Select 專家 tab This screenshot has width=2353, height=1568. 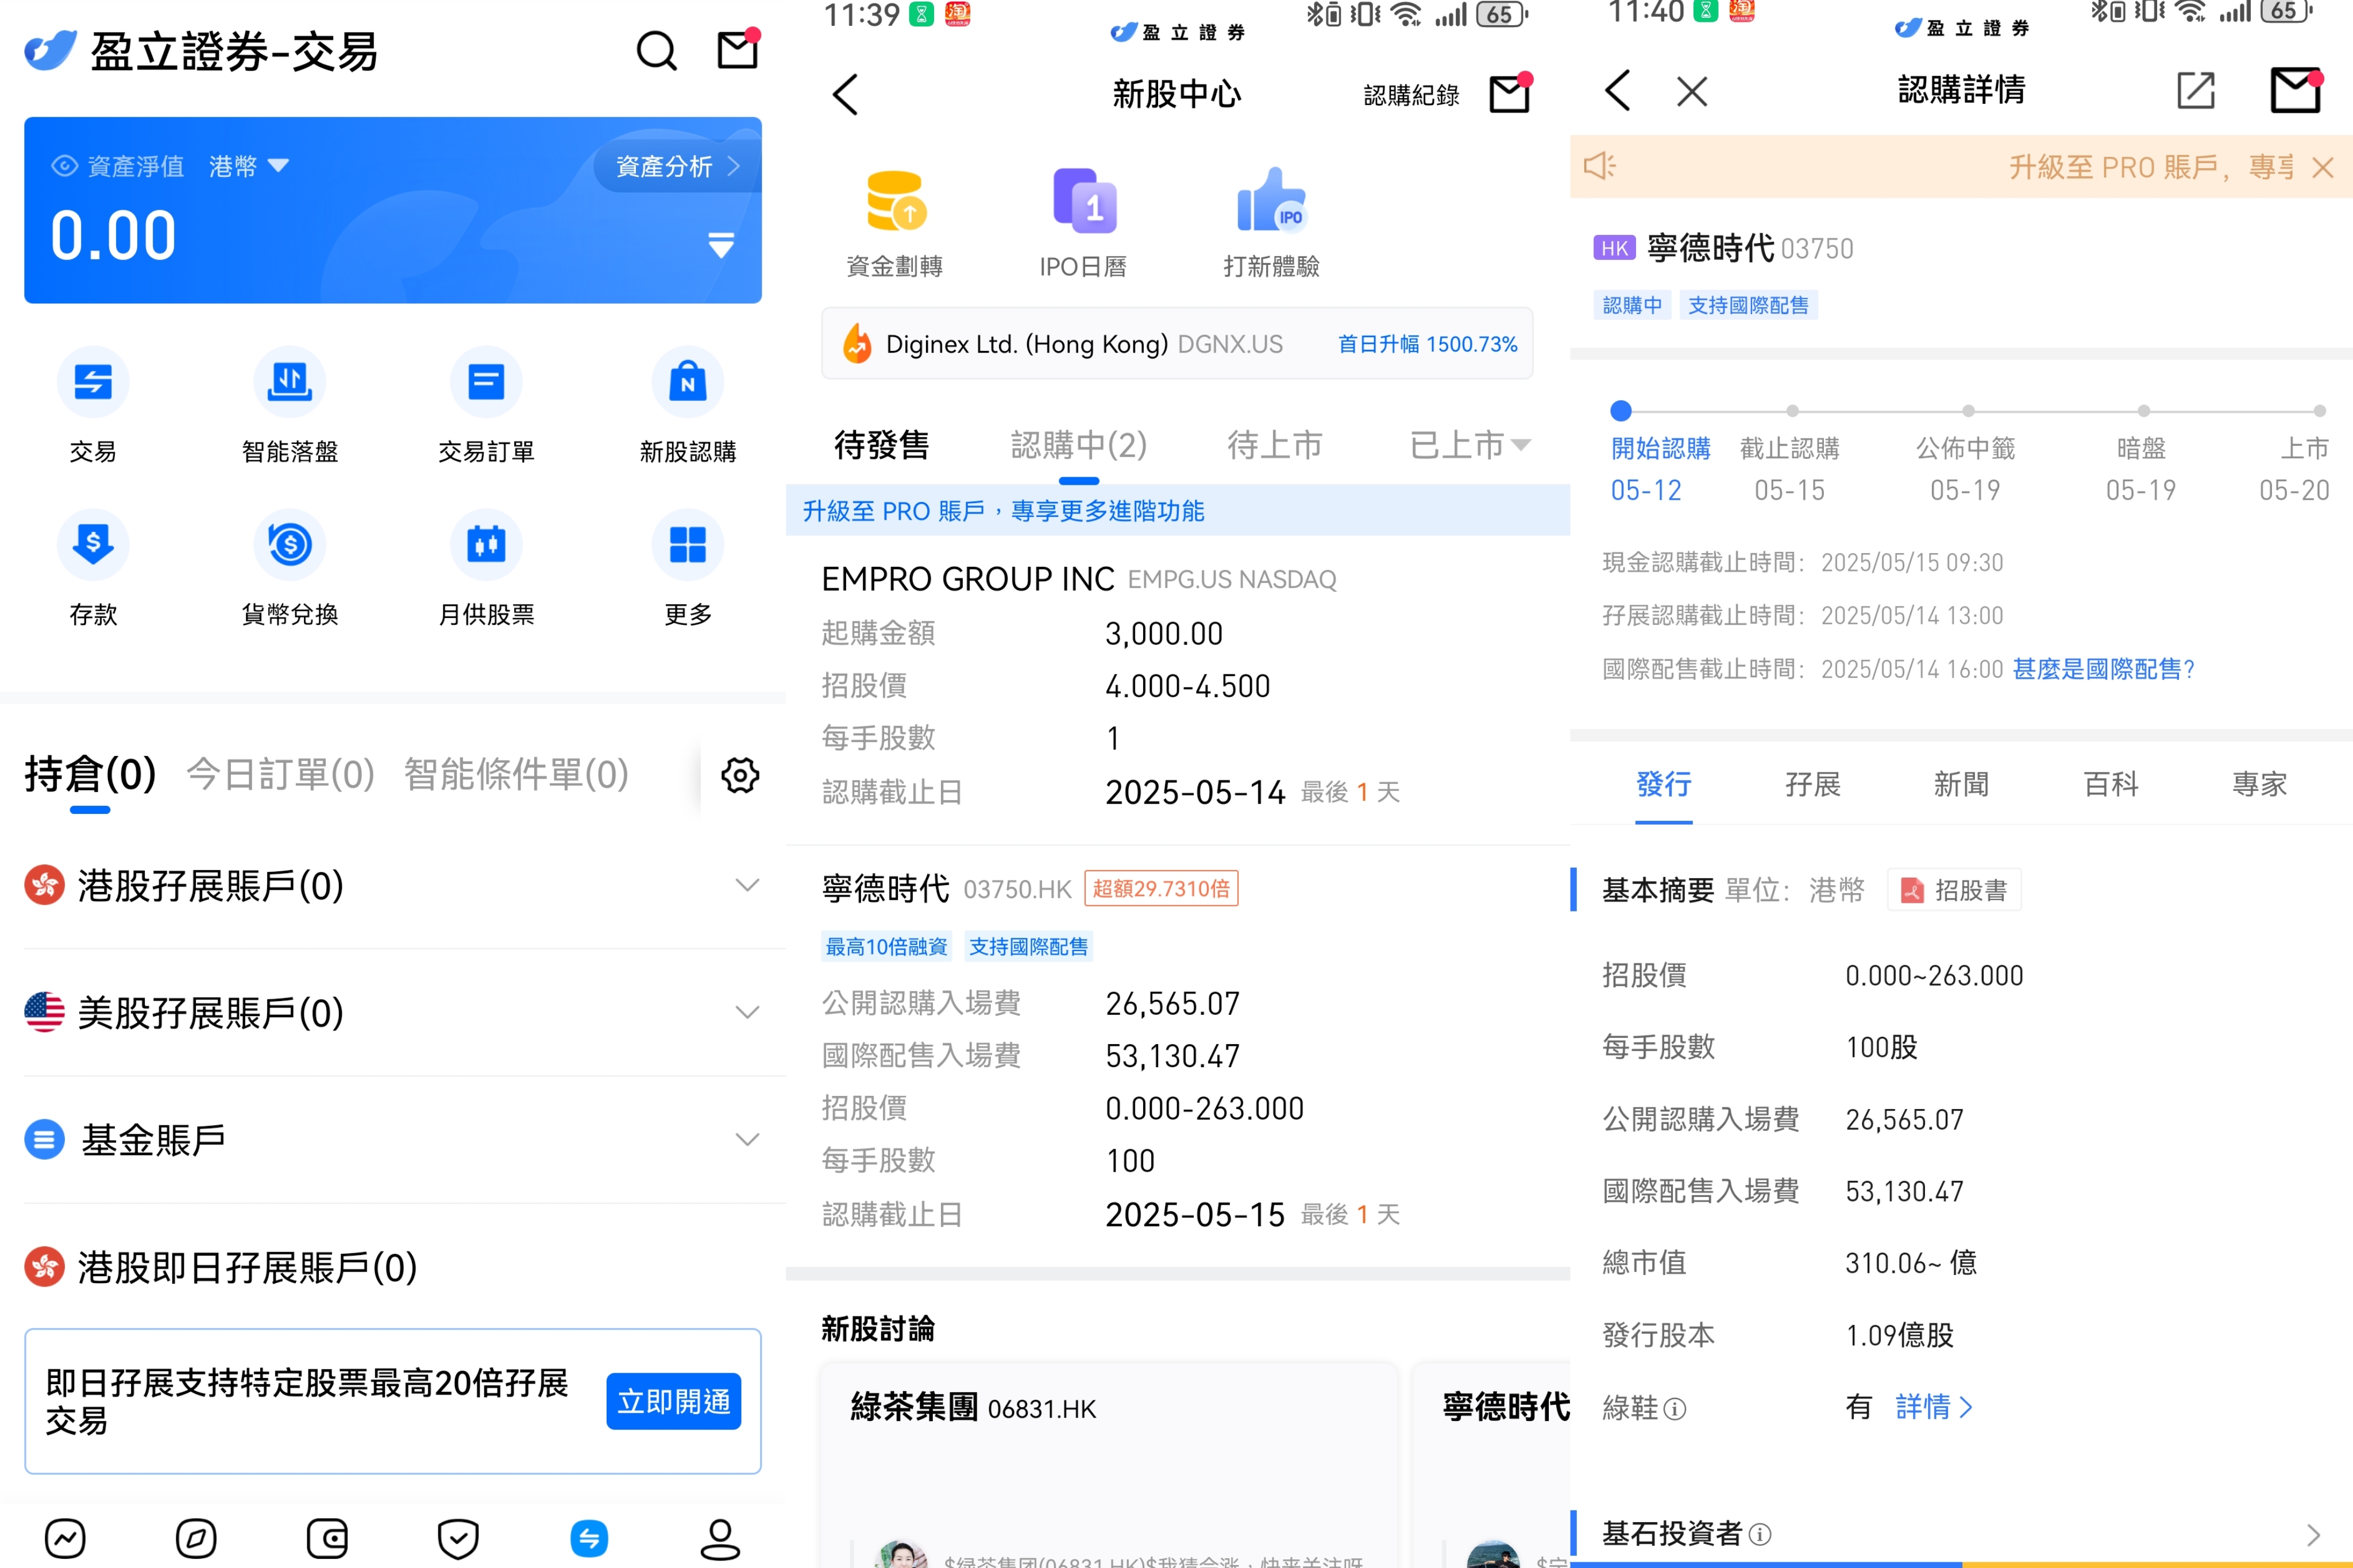[x=2259, y=784]
